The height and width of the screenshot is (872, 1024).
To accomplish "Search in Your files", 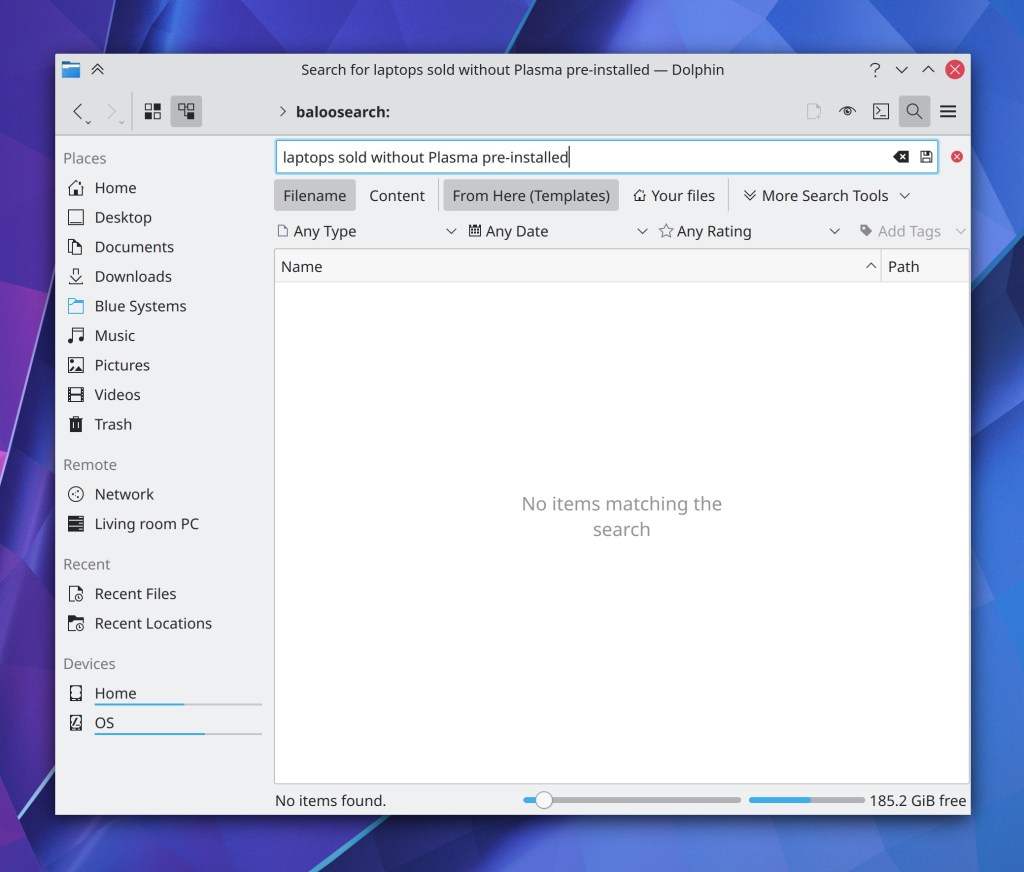I will click(674, 195).
